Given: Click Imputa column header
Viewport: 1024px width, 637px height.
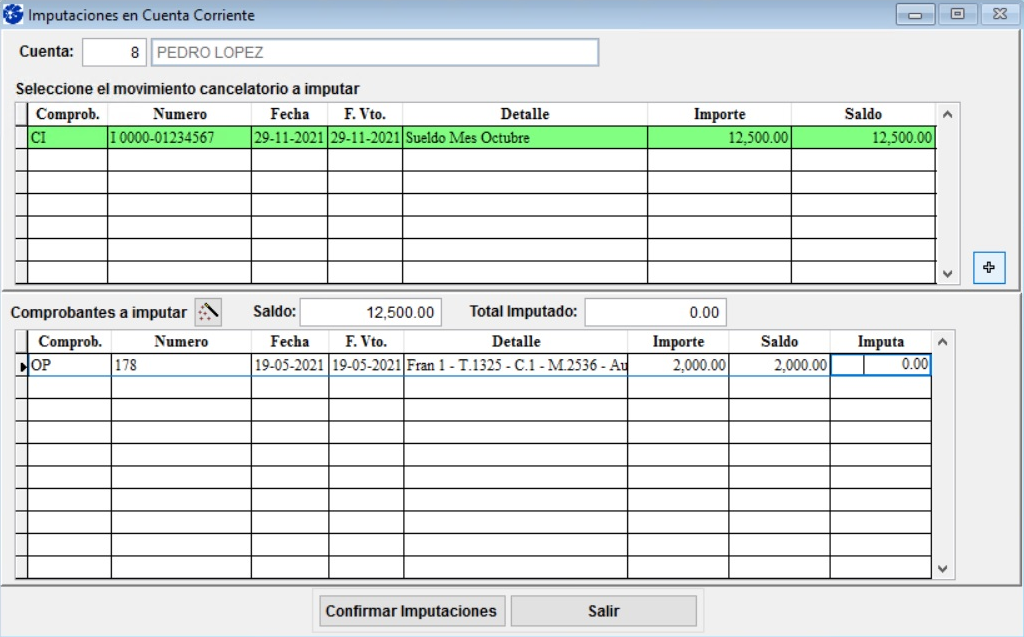Looking at the screenshot, I should point(880,342).
